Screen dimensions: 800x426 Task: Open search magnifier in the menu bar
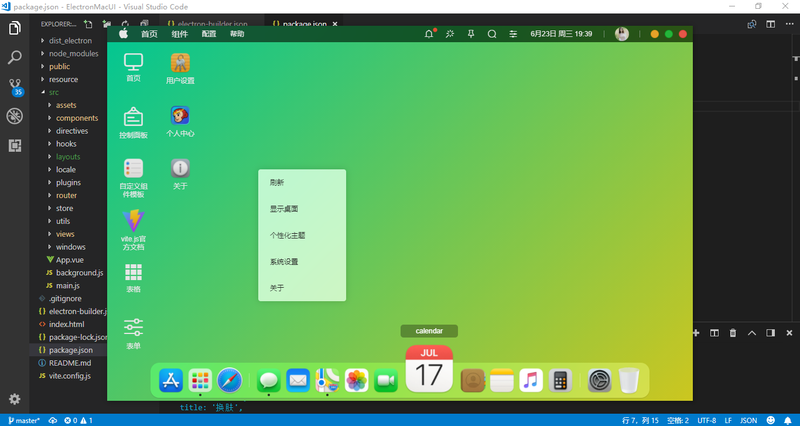tap(492, 34)
